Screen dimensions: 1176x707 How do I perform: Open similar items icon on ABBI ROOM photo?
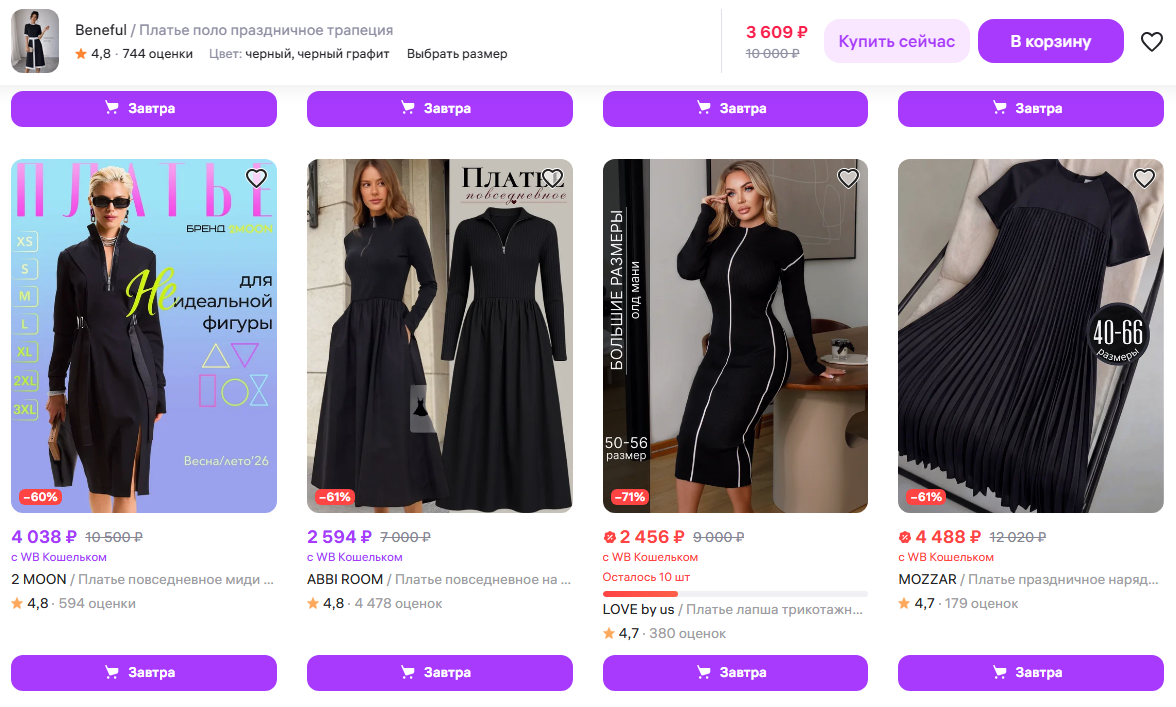(424, 409)
